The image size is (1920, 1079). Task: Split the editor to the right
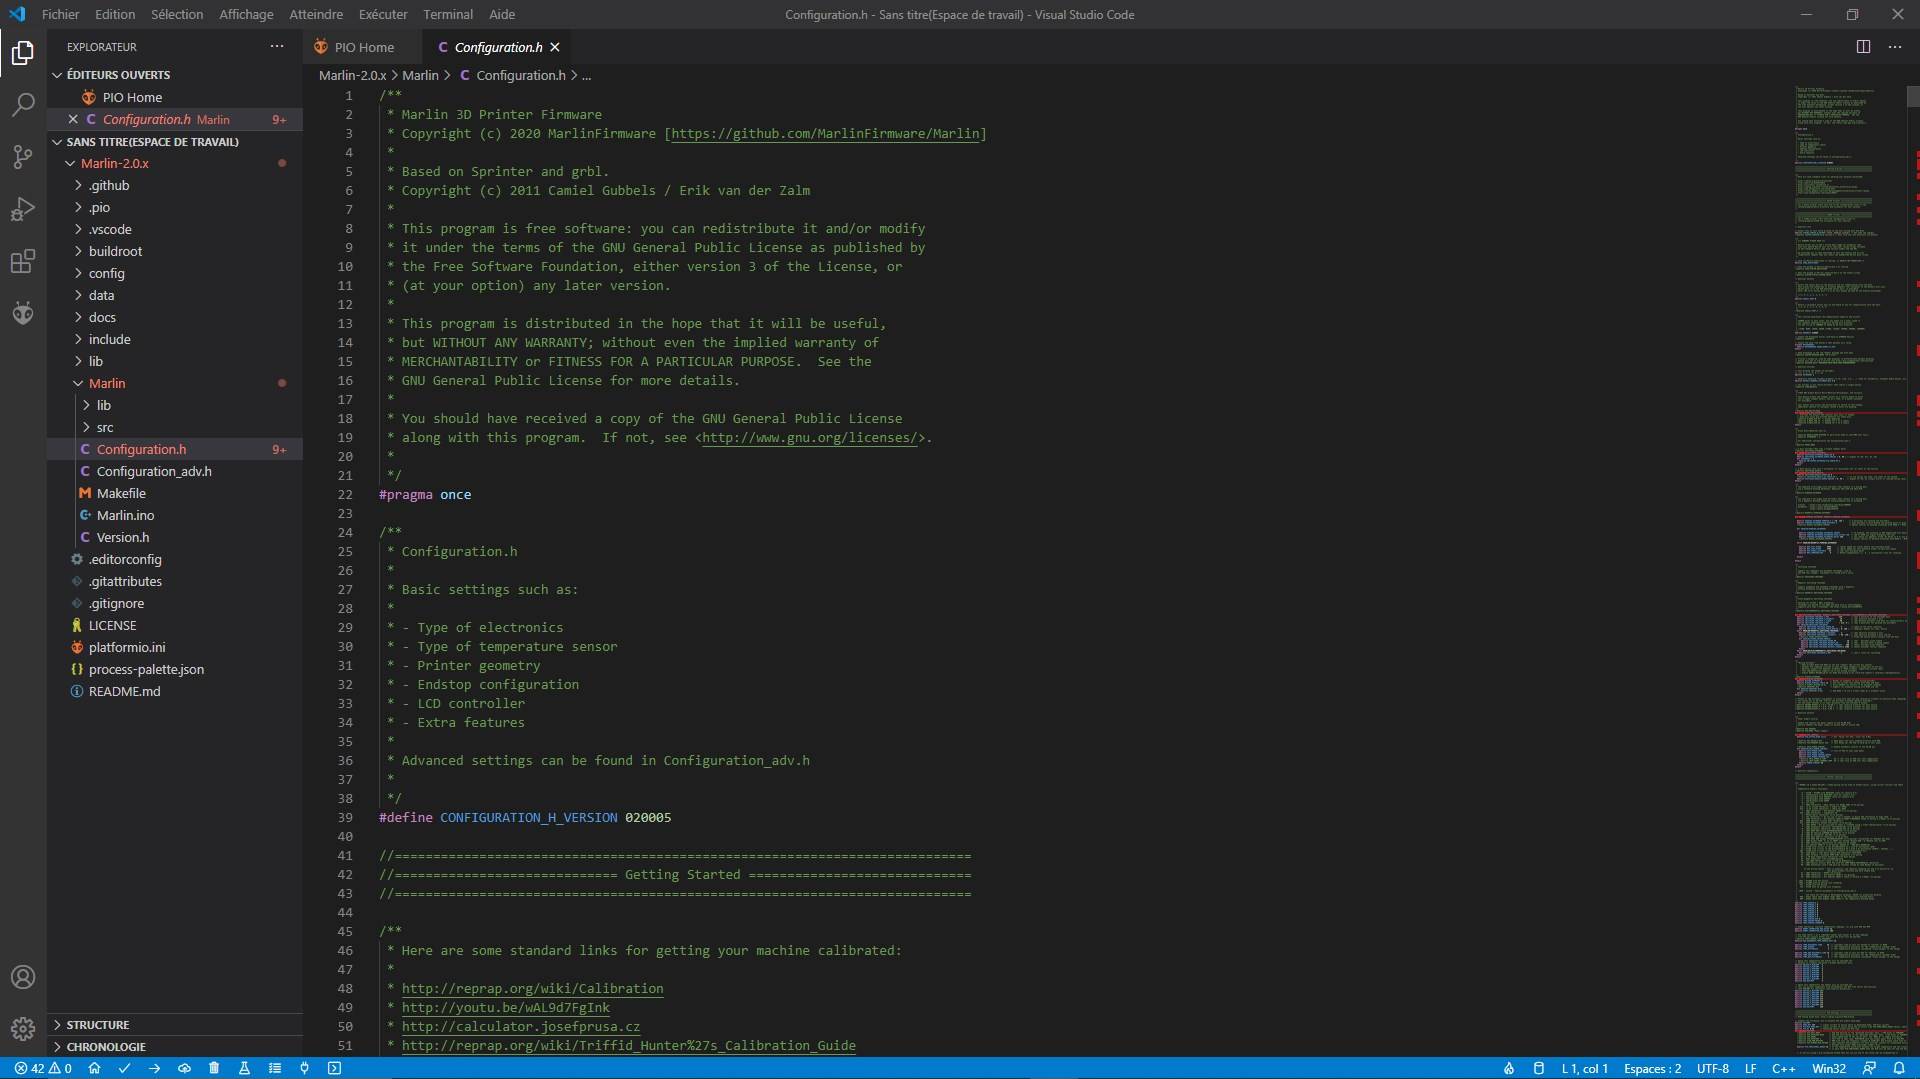coord(1863,47)
